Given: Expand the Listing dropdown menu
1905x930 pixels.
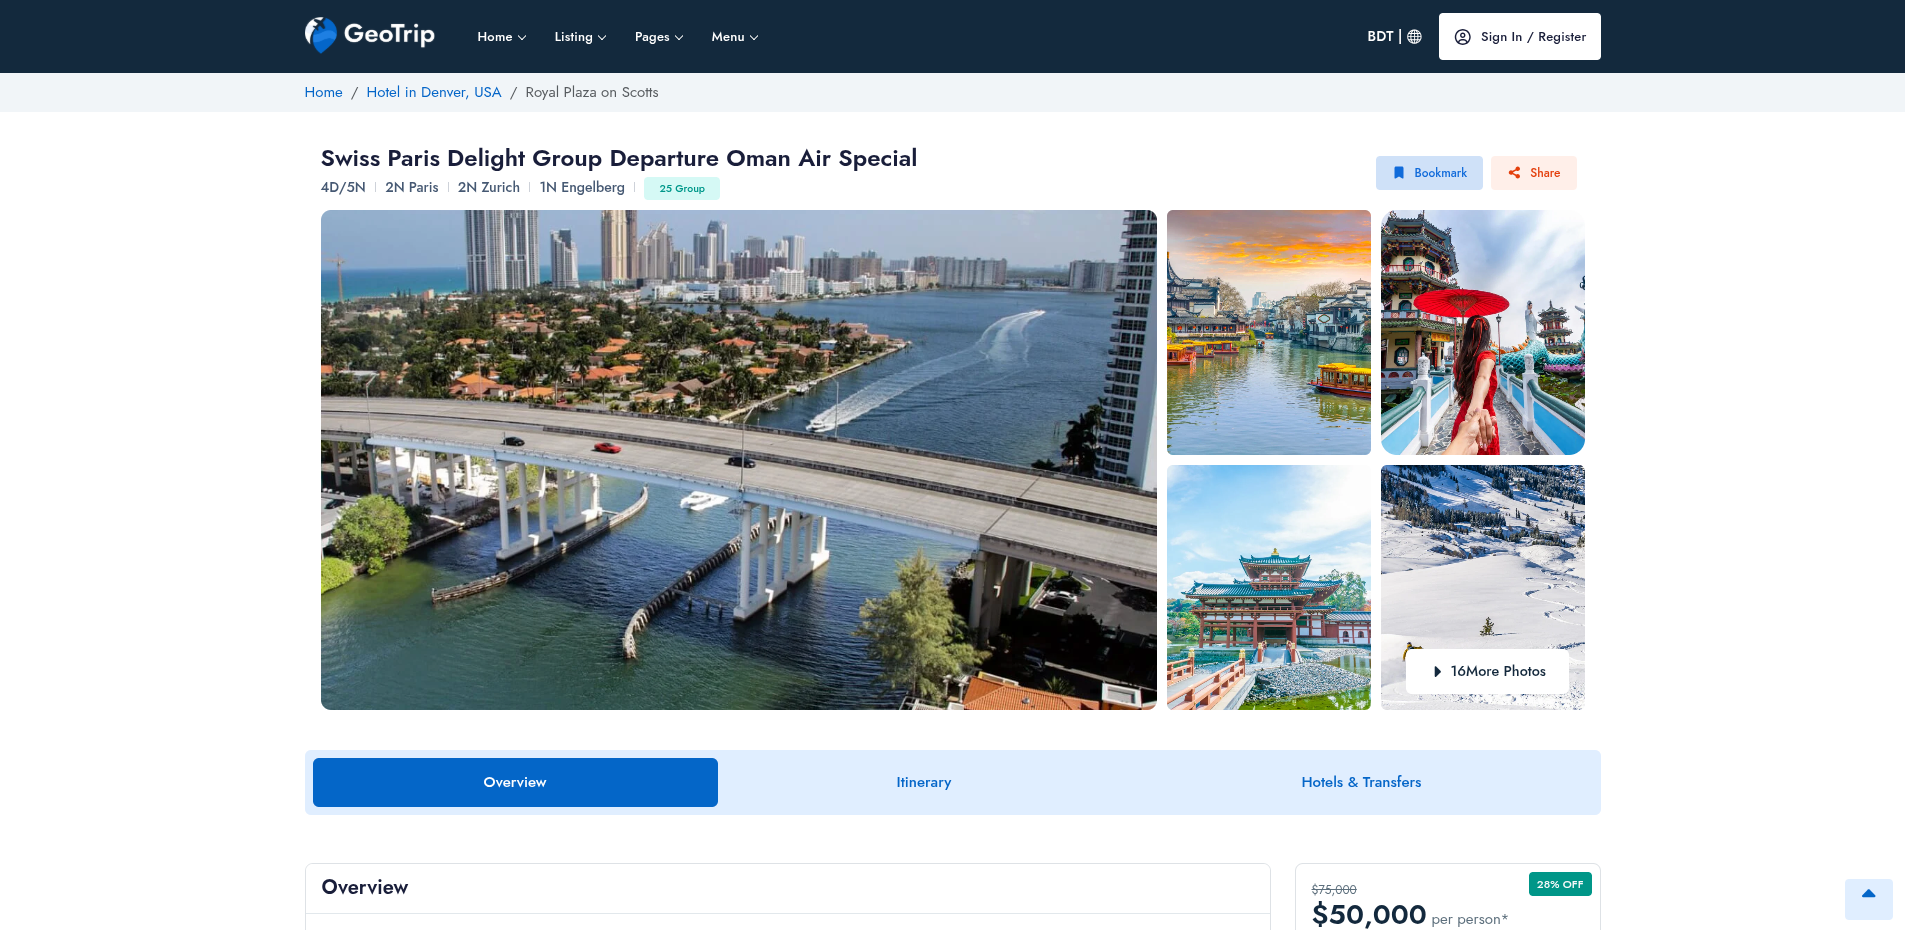Looking at the screenshot, I should (580, 37).
